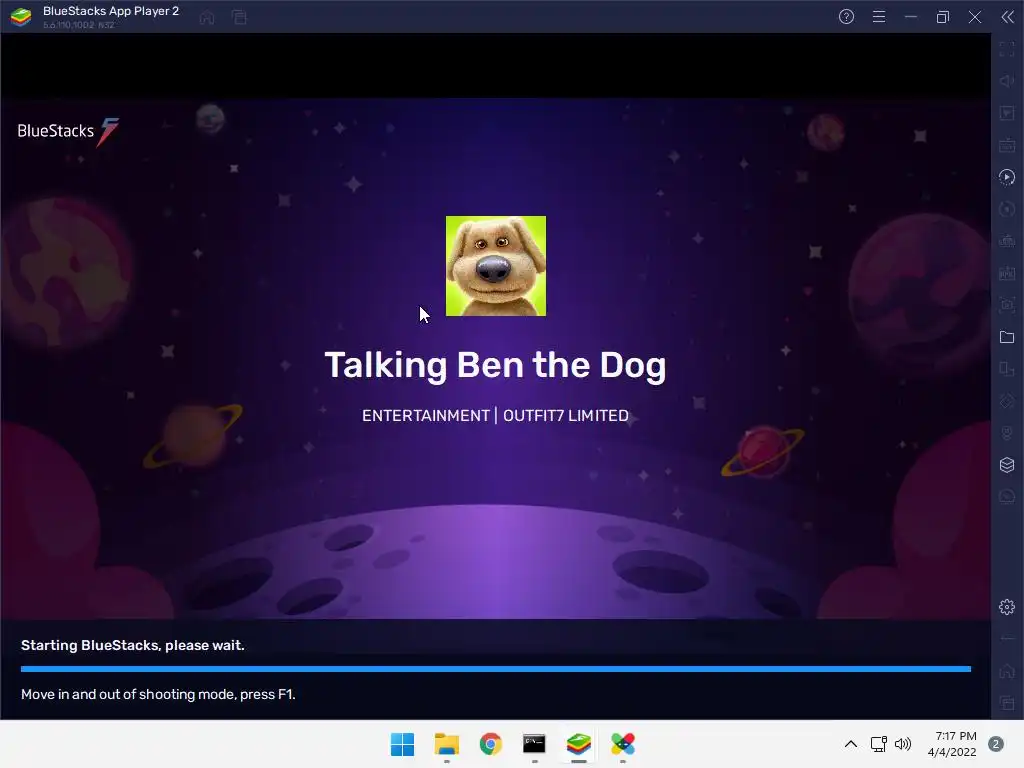Click the home icon in title bar
Screen dimensions: 1024x768
(207, 17)
